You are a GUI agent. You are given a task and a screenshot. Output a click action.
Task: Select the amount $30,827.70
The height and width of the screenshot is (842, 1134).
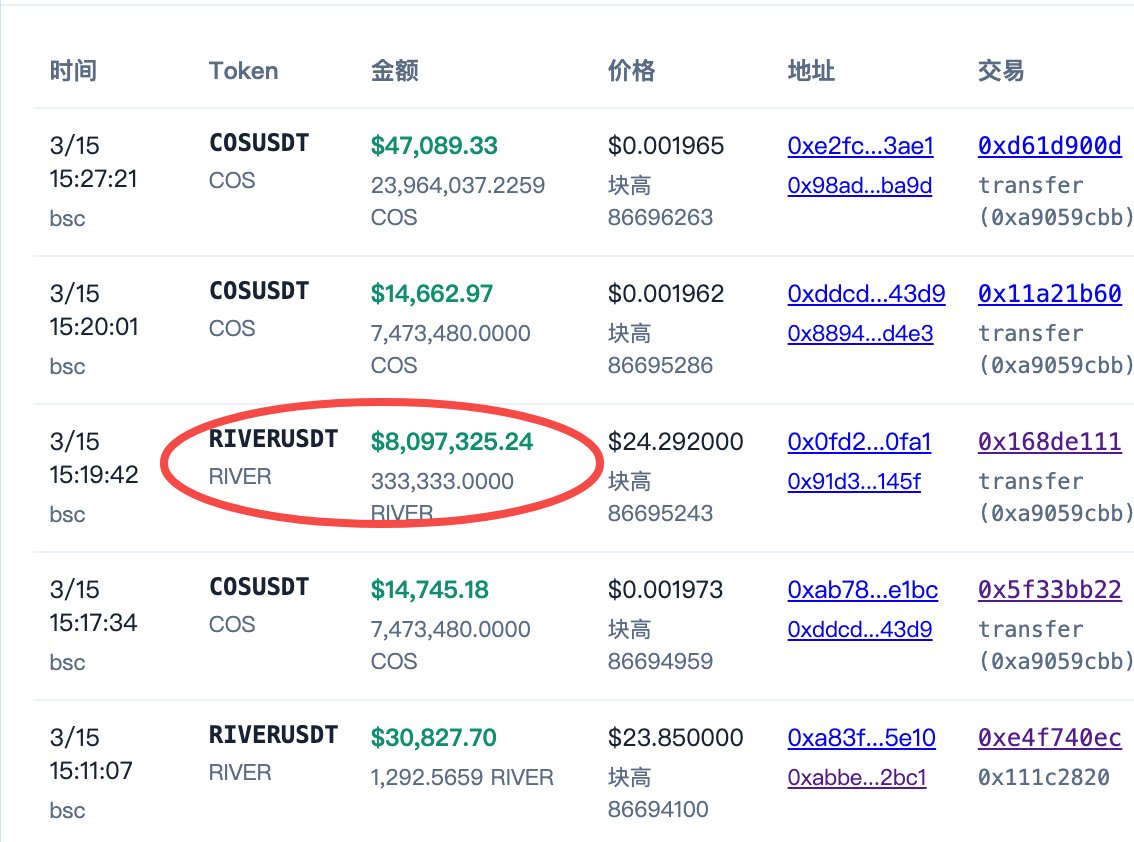[x=433, y=738]
